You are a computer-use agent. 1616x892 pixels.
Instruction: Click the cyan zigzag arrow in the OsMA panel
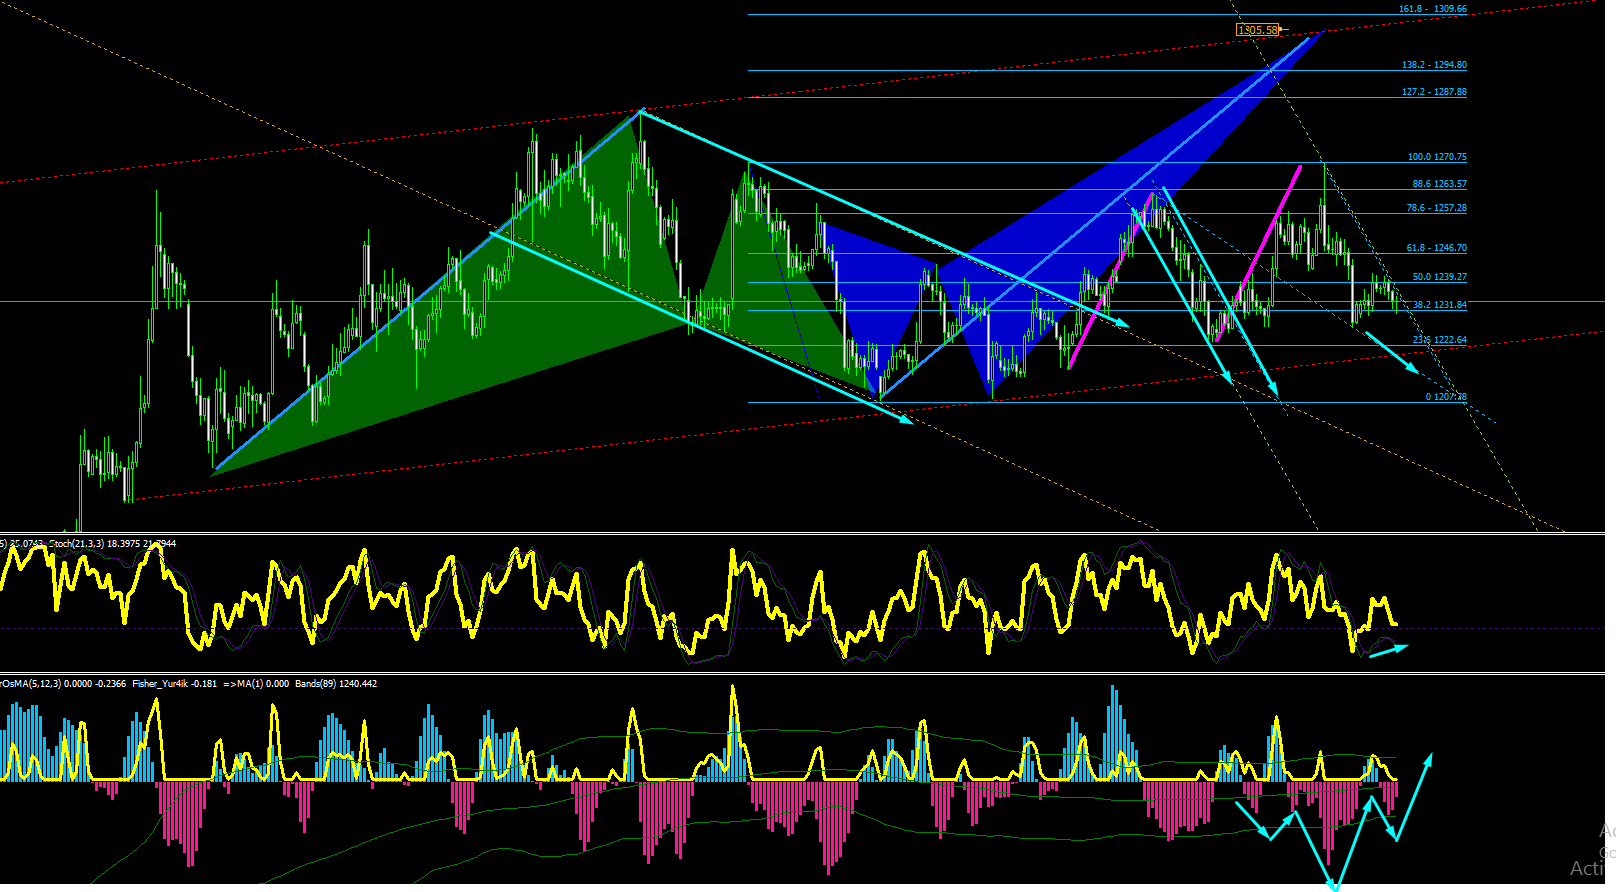pos(1334,820)
